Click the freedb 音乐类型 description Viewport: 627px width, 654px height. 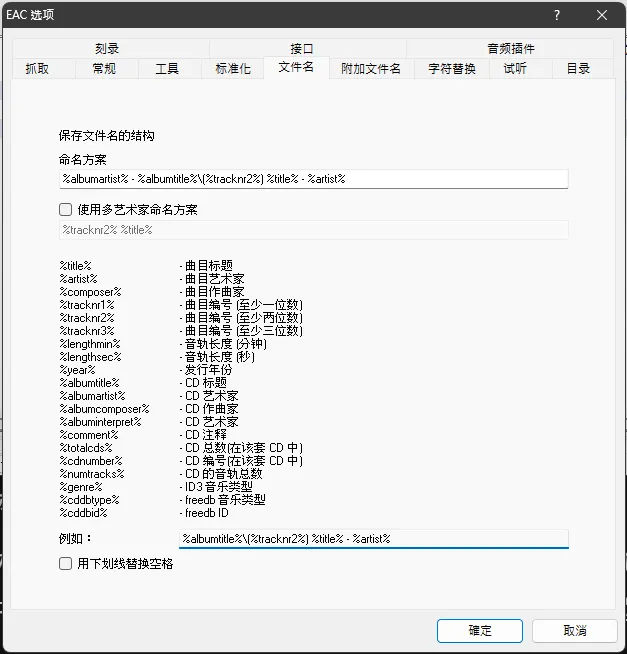225,500
